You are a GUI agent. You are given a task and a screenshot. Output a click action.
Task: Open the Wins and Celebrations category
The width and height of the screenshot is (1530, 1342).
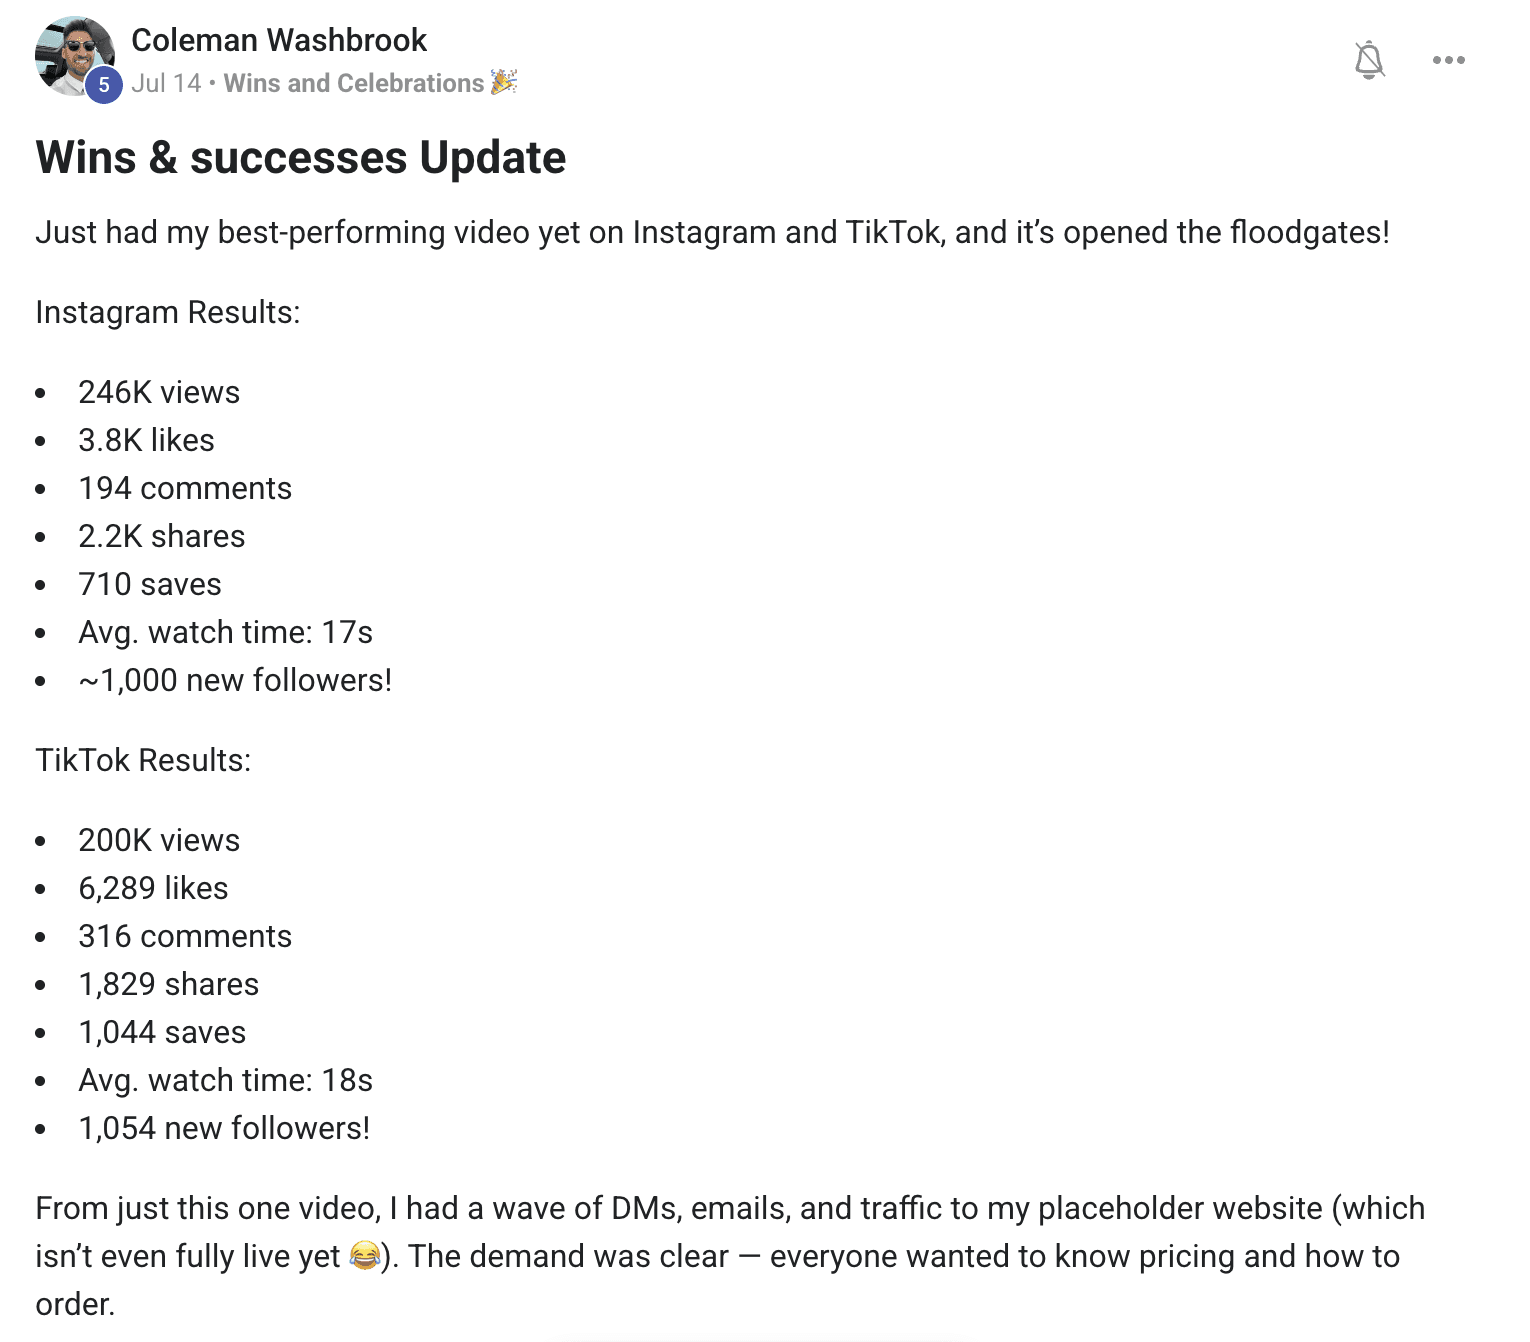(x=354, y=83)
